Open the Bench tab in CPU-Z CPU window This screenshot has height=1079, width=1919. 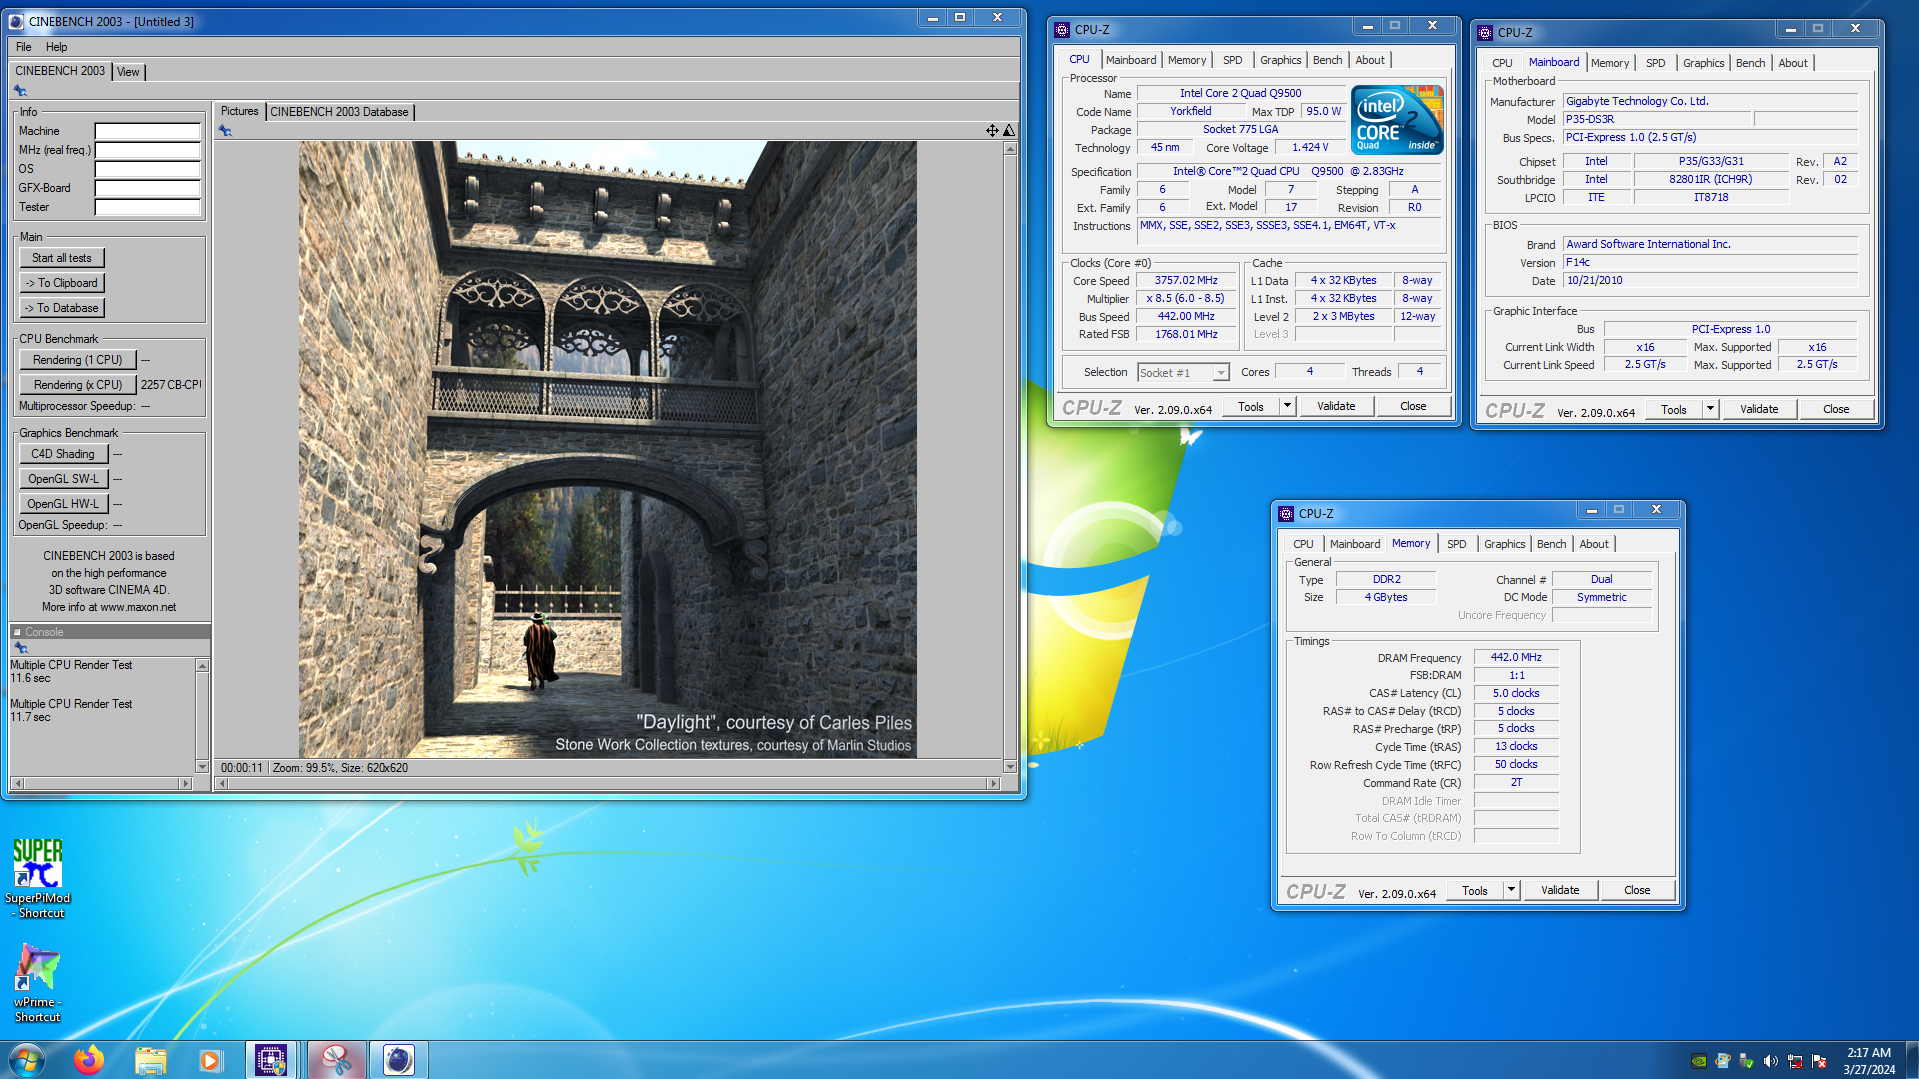coord(1327,60)
